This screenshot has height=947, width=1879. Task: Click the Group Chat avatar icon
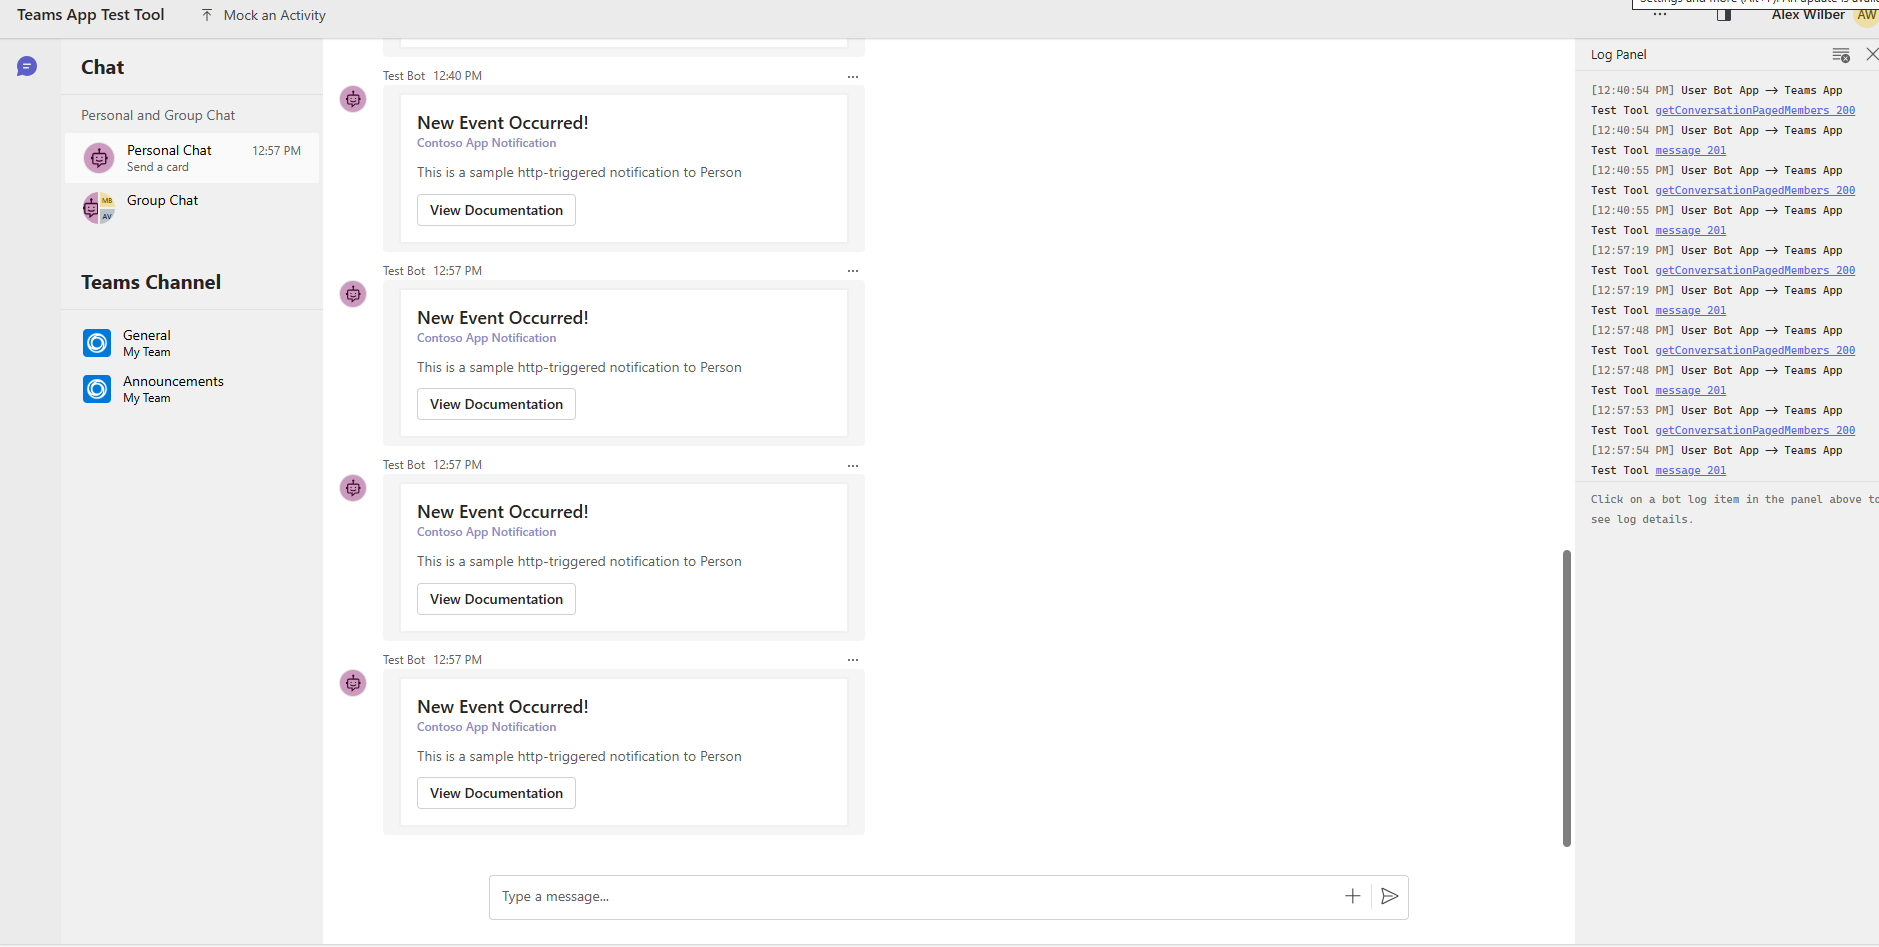(x=98, y=208)
